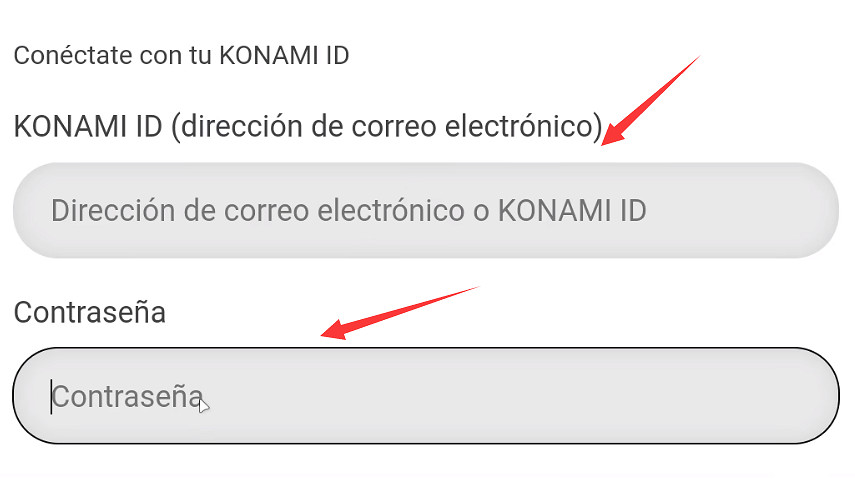
Task: Click "KONAMI ID" at the end of the email placeholder
Action: tap(572, 211)
